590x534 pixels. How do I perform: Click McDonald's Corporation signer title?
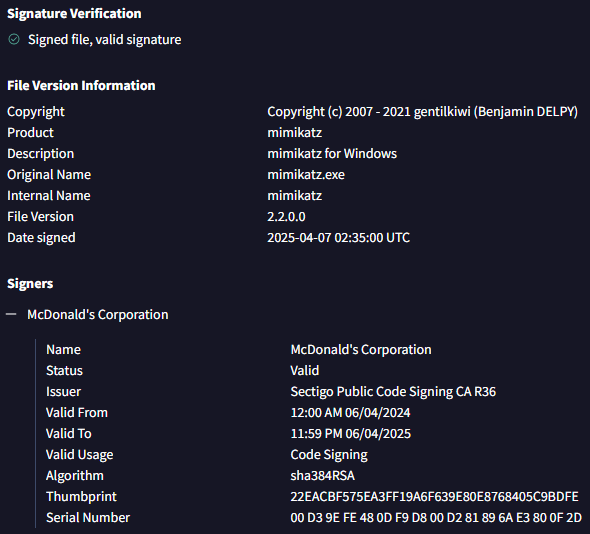[x=98, y=315]
